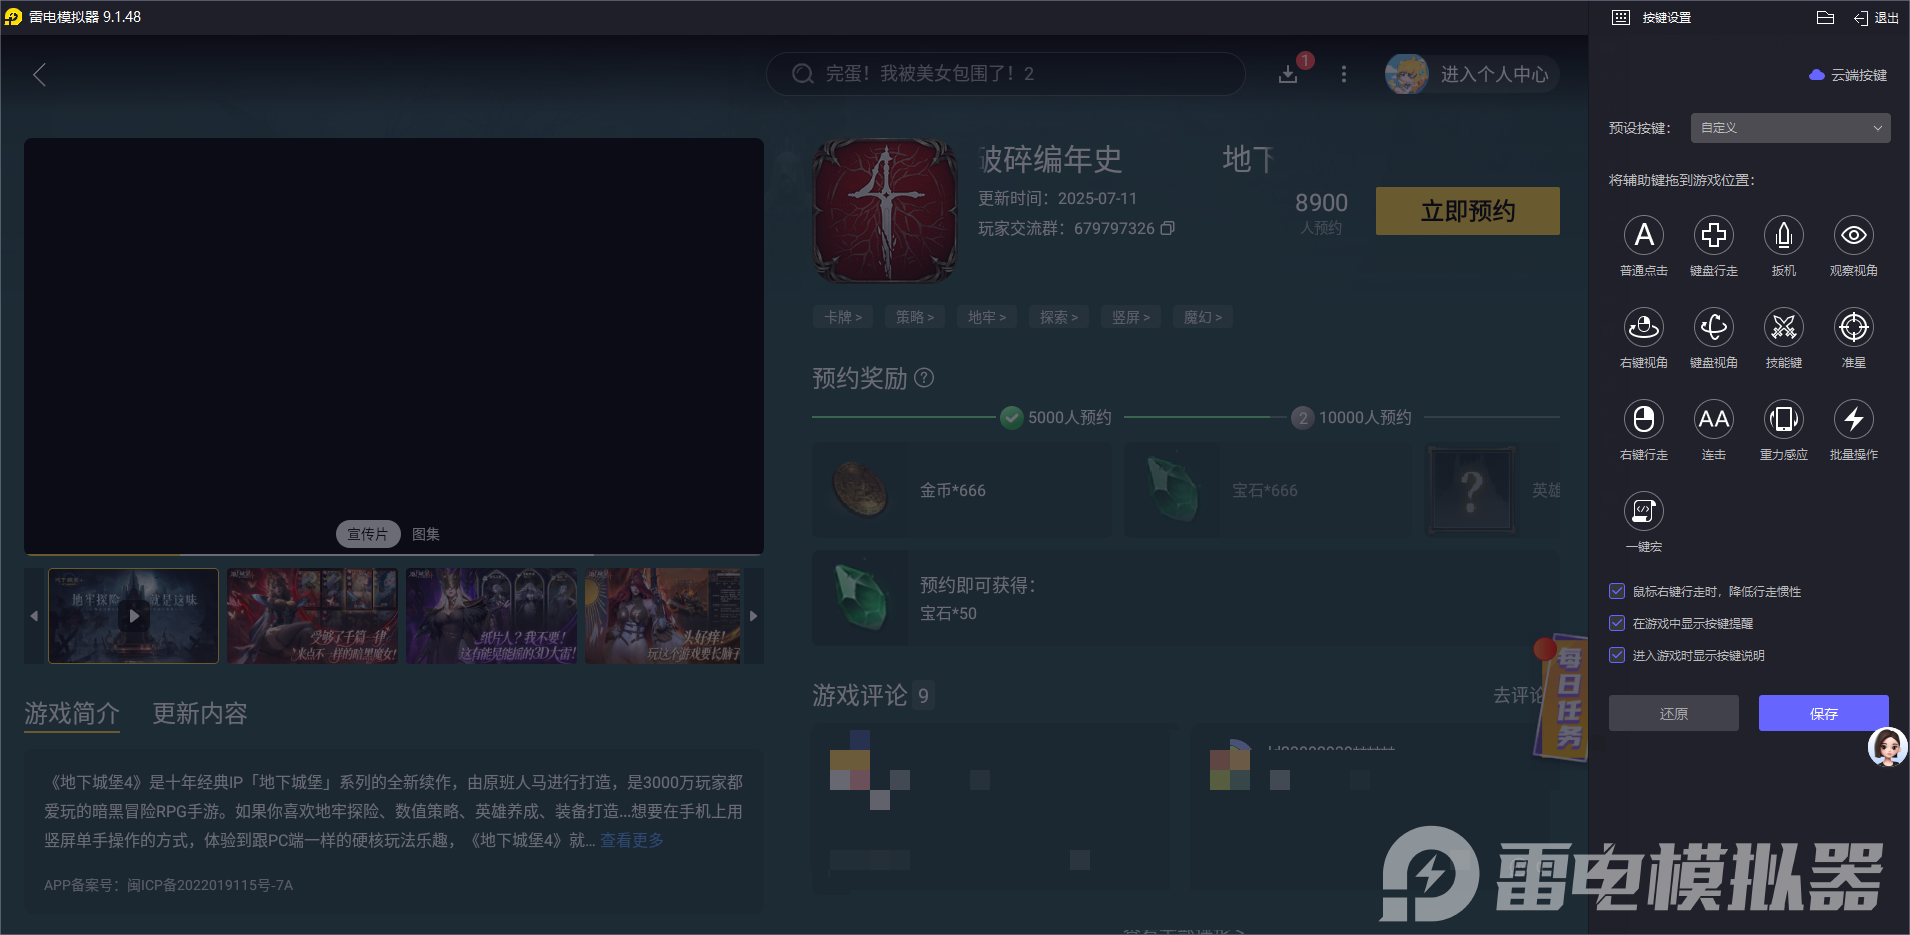This screenshot has height=935, width=1910.
Task: Switch to the 宣传片 tab
Action: [368, 534]
